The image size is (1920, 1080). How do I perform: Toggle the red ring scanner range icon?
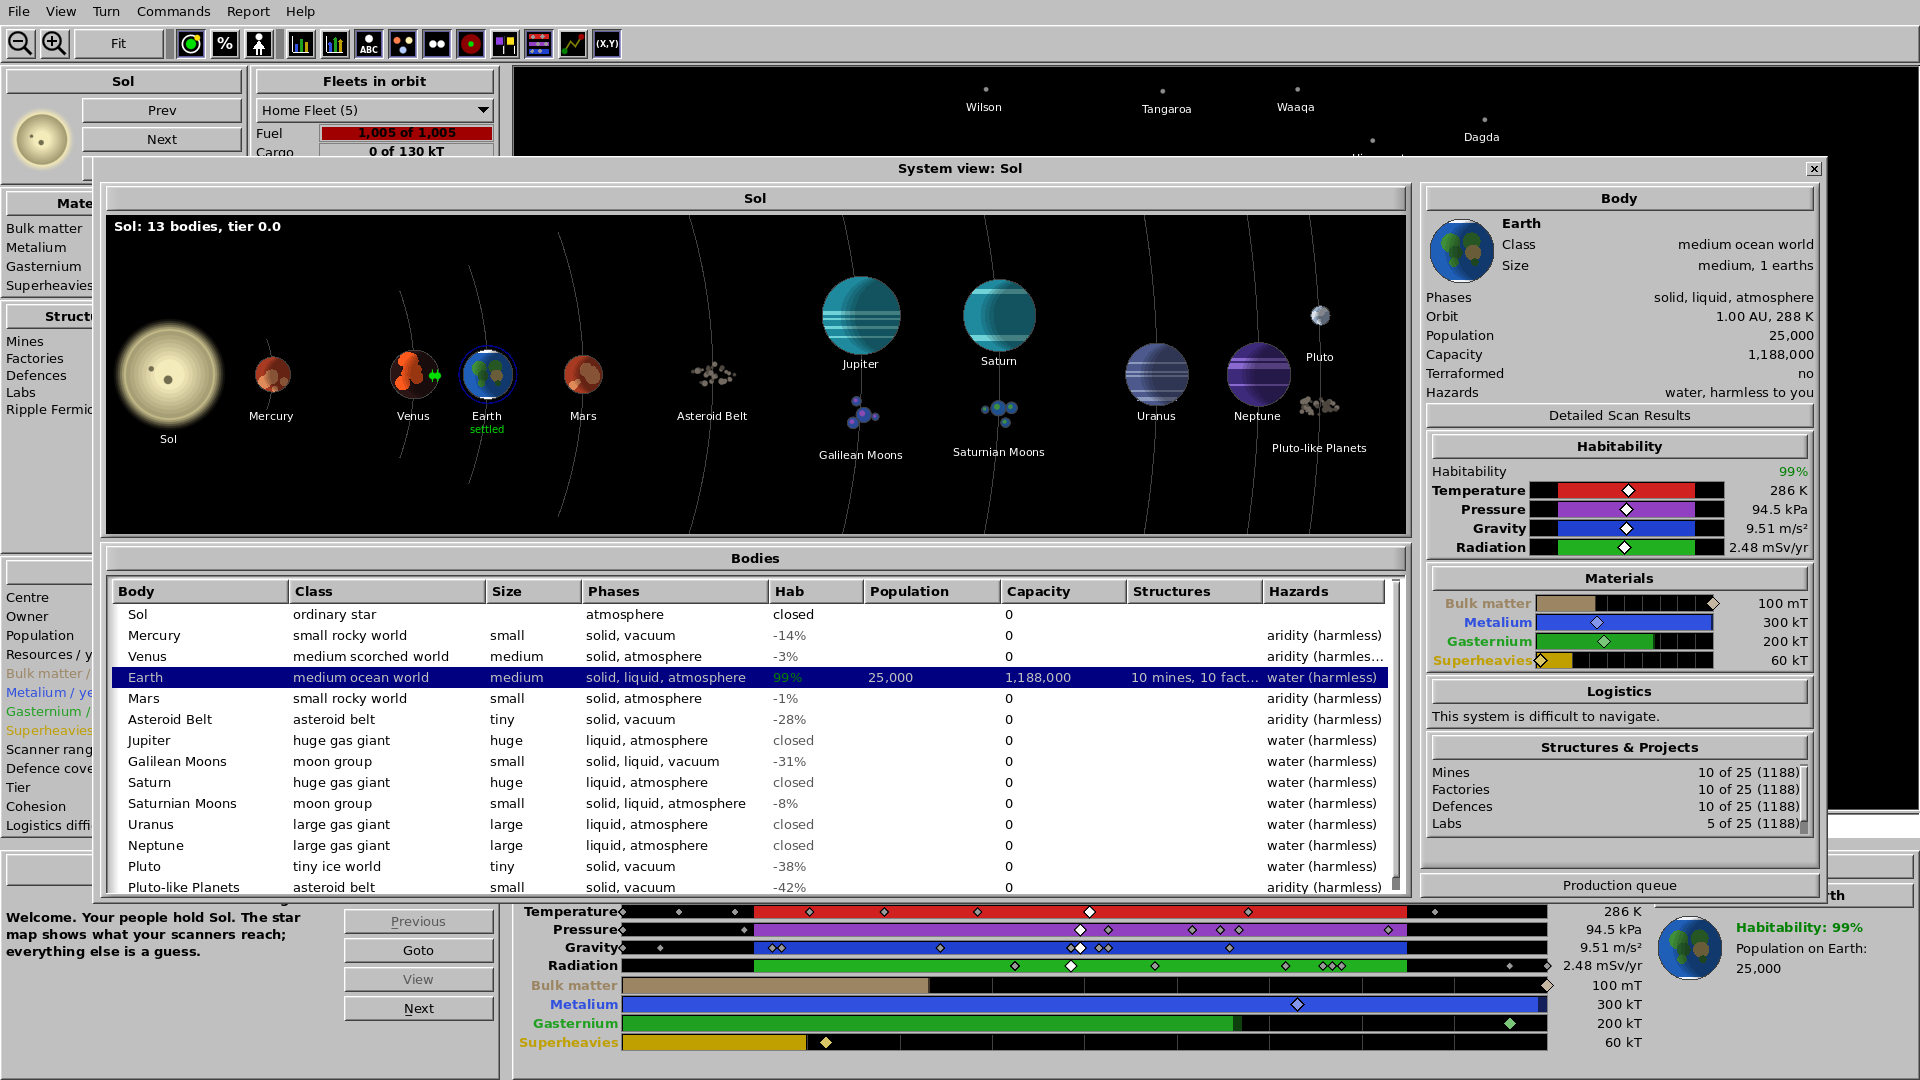click(x=471, y=44)
